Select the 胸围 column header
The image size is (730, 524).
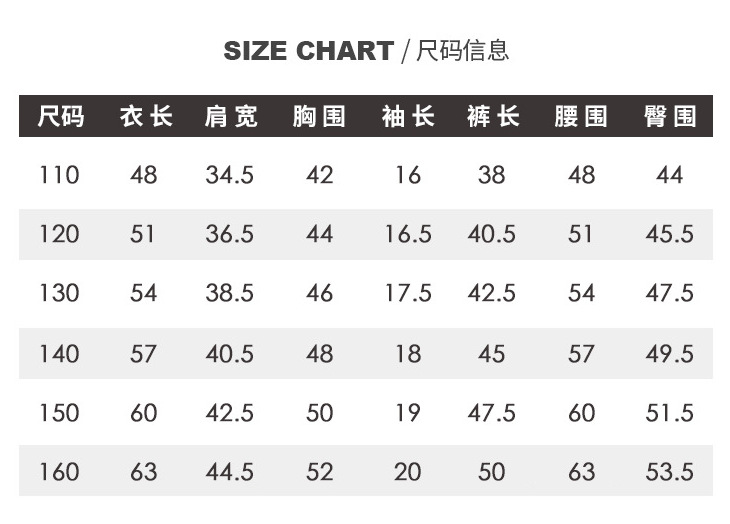(319, 116)
